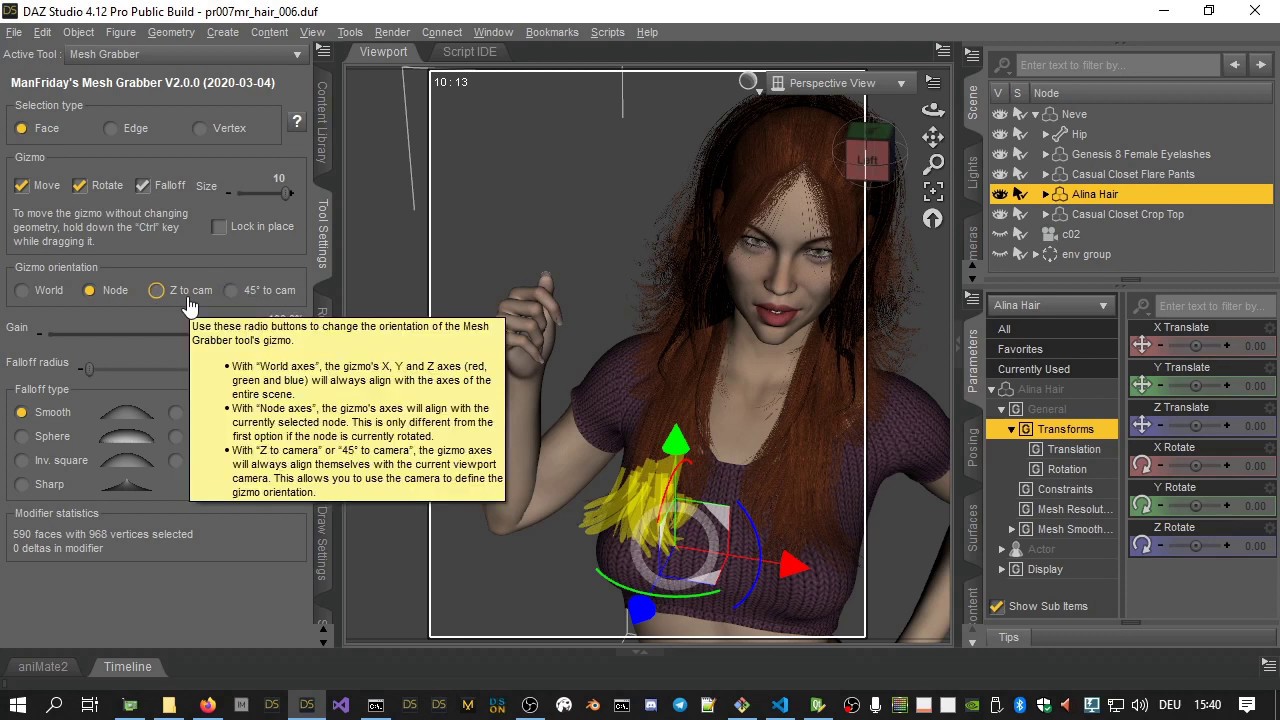
Task: Open Task View on the taskbar
Action: (89, 705)
